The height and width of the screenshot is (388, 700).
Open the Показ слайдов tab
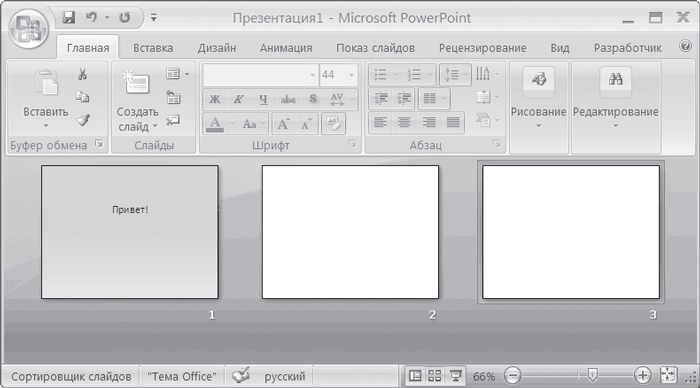pyautogui.click(x=375, y=48)
